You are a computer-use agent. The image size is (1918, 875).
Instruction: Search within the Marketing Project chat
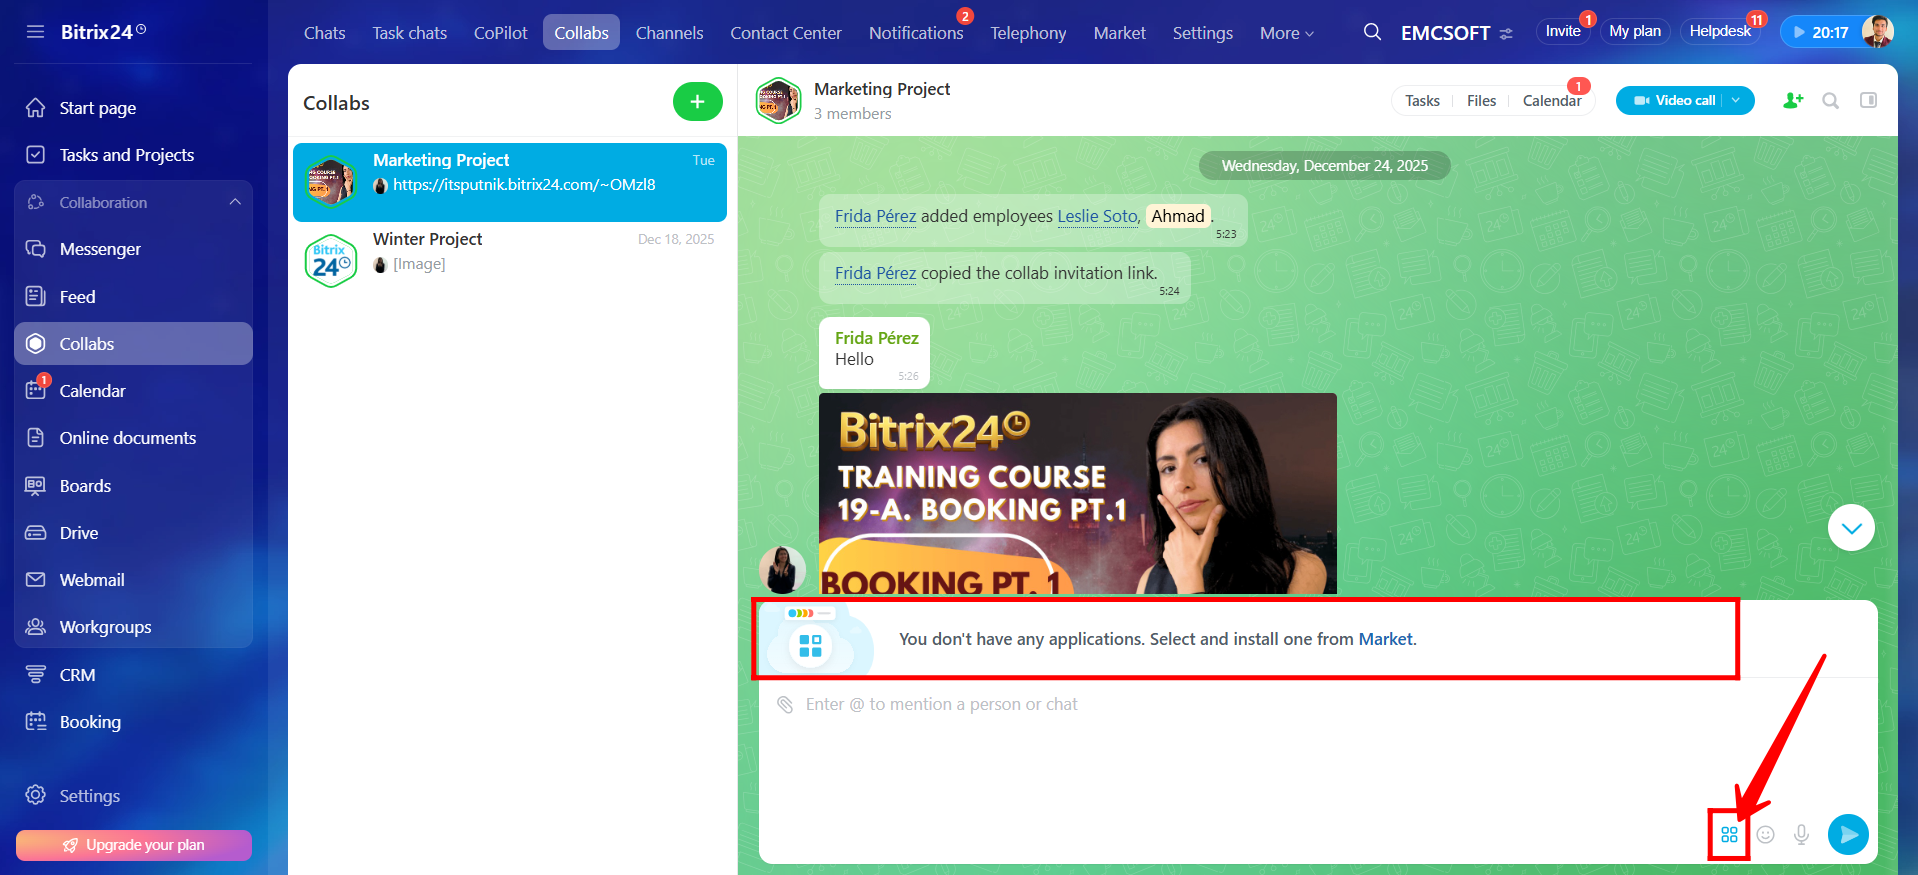point(1830,101)
